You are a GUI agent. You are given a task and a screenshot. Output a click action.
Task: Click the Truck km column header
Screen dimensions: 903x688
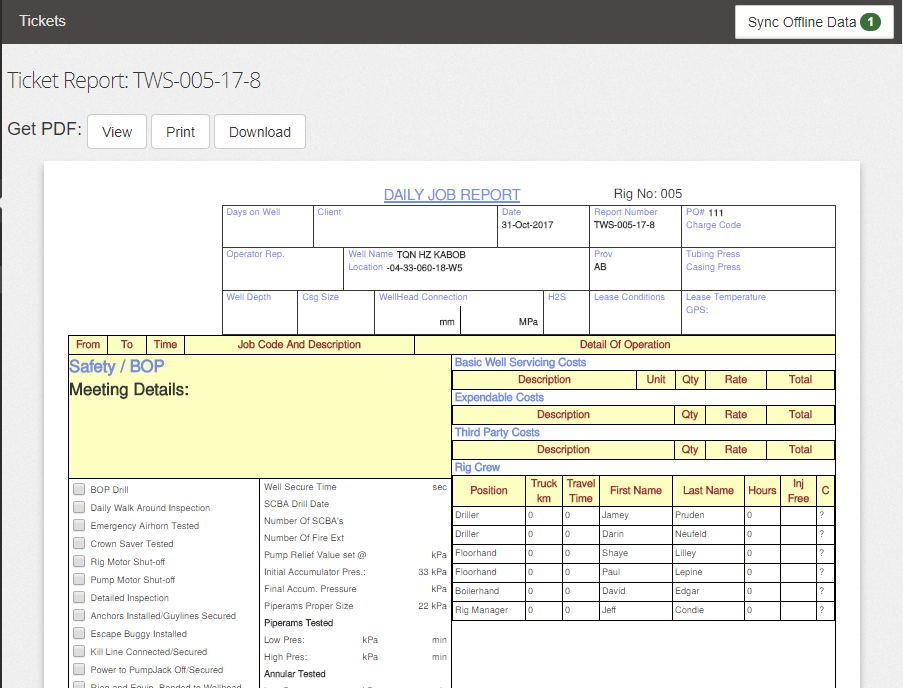coord(544,491)
